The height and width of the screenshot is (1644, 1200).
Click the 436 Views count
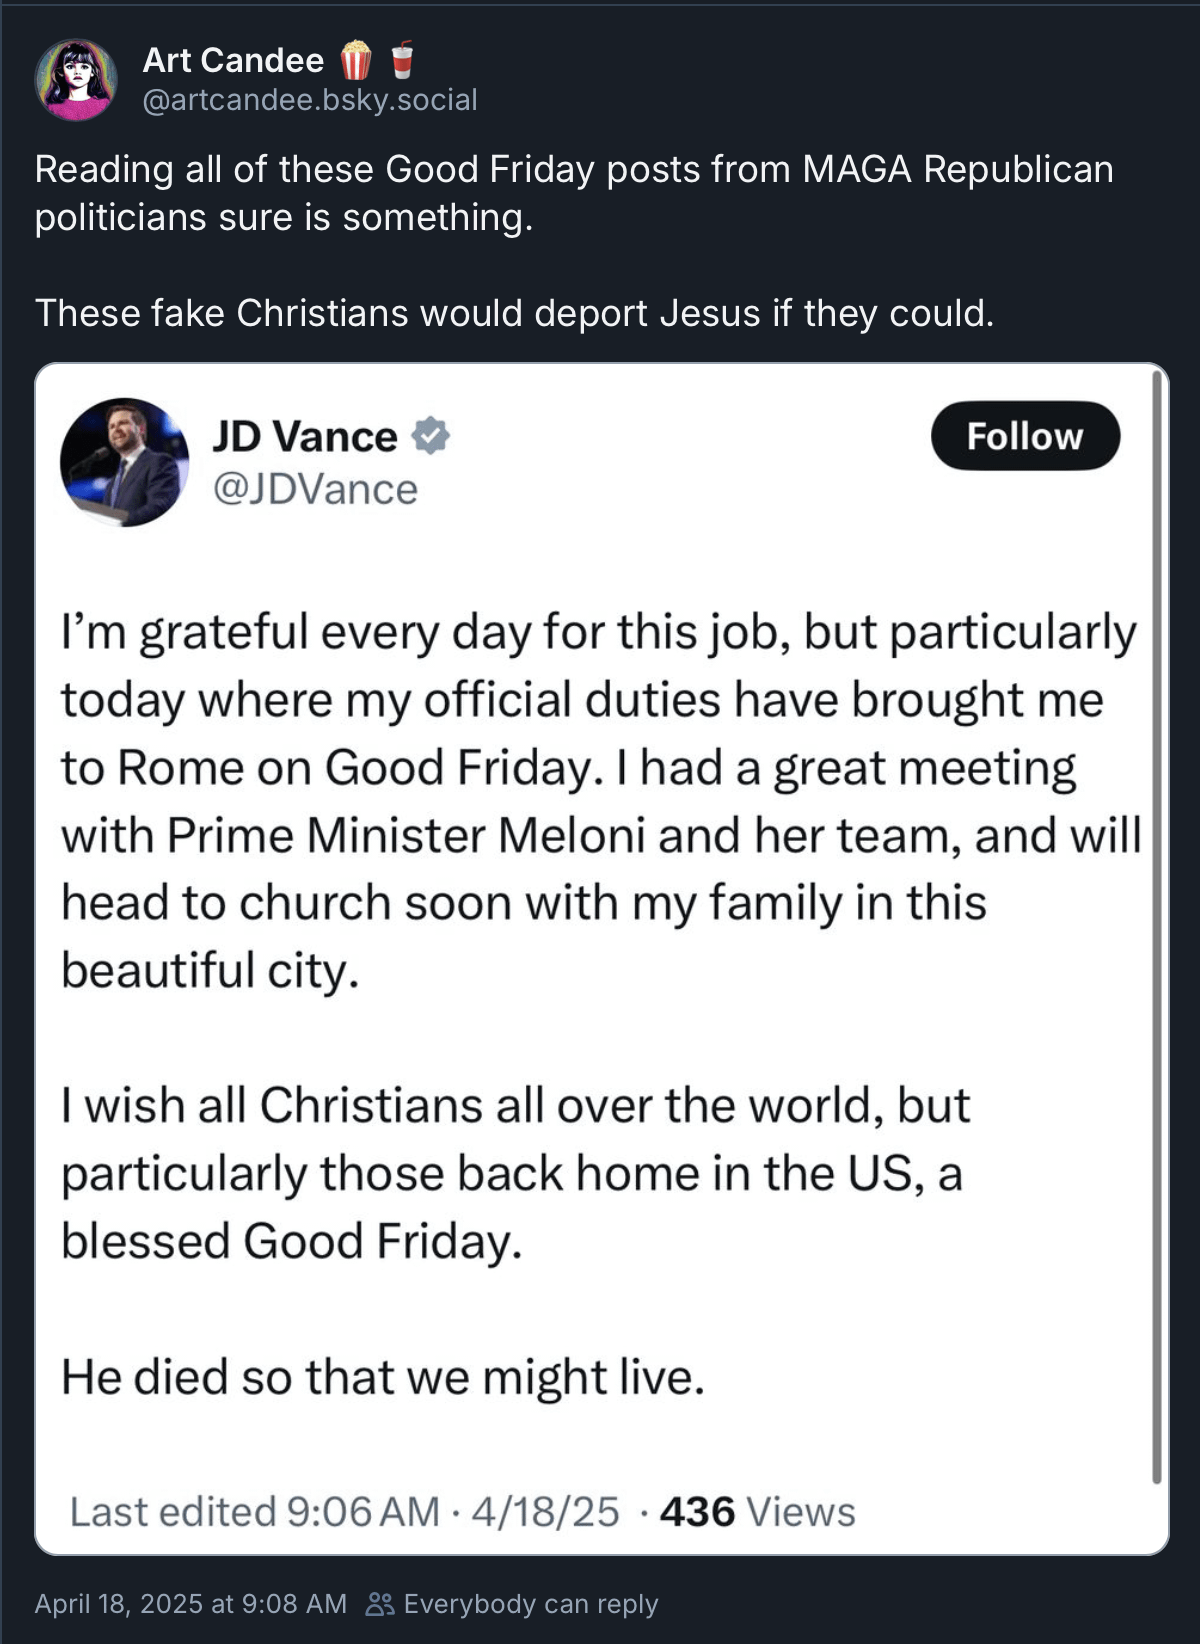point(757,1512)
